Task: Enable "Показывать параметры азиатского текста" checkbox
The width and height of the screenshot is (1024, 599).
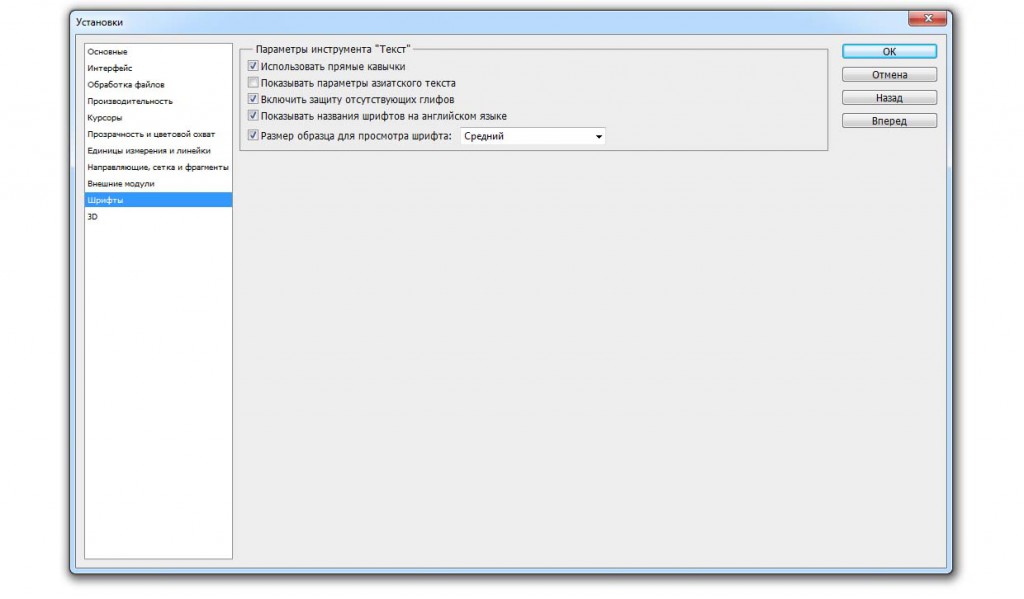Action: pos(253,83)
